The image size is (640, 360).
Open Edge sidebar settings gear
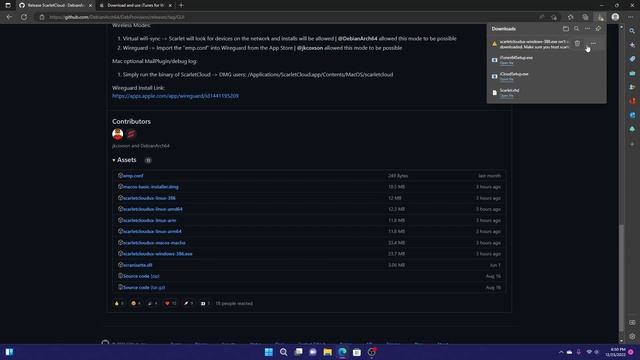tap(632, 337)
